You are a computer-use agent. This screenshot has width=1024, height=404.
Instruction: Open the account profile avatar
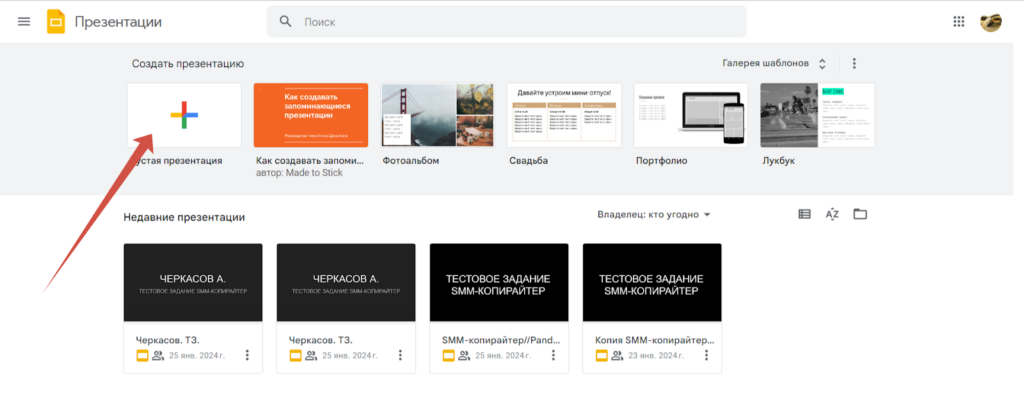991,22
